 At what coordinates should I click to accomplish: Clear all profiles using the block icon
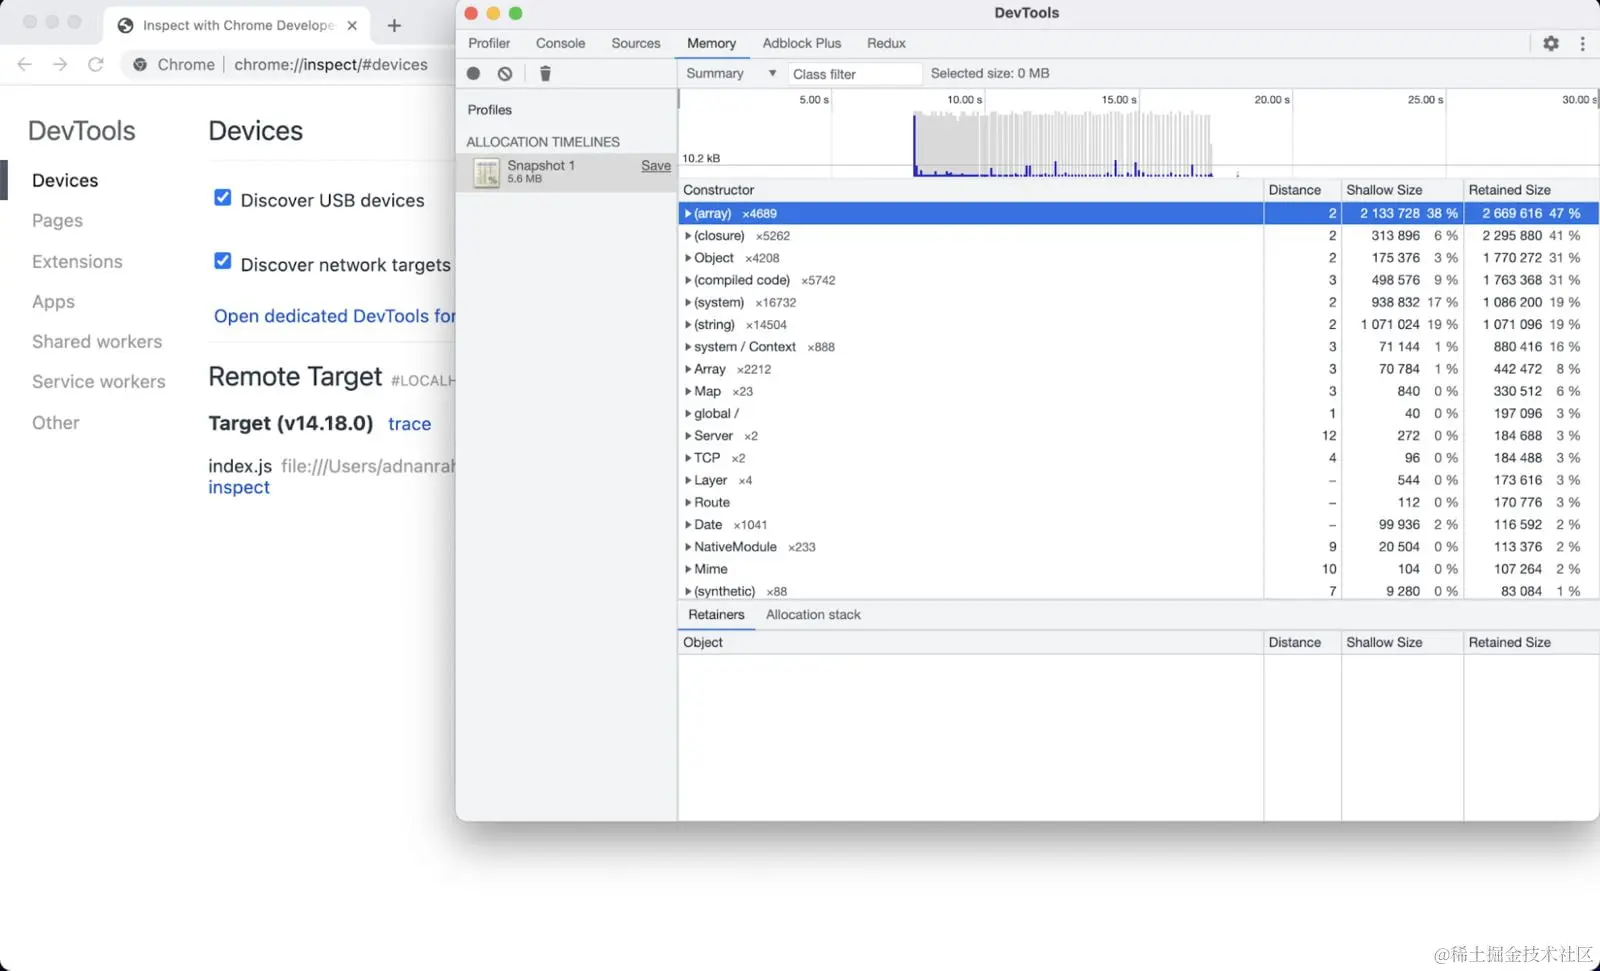[504, 73]
